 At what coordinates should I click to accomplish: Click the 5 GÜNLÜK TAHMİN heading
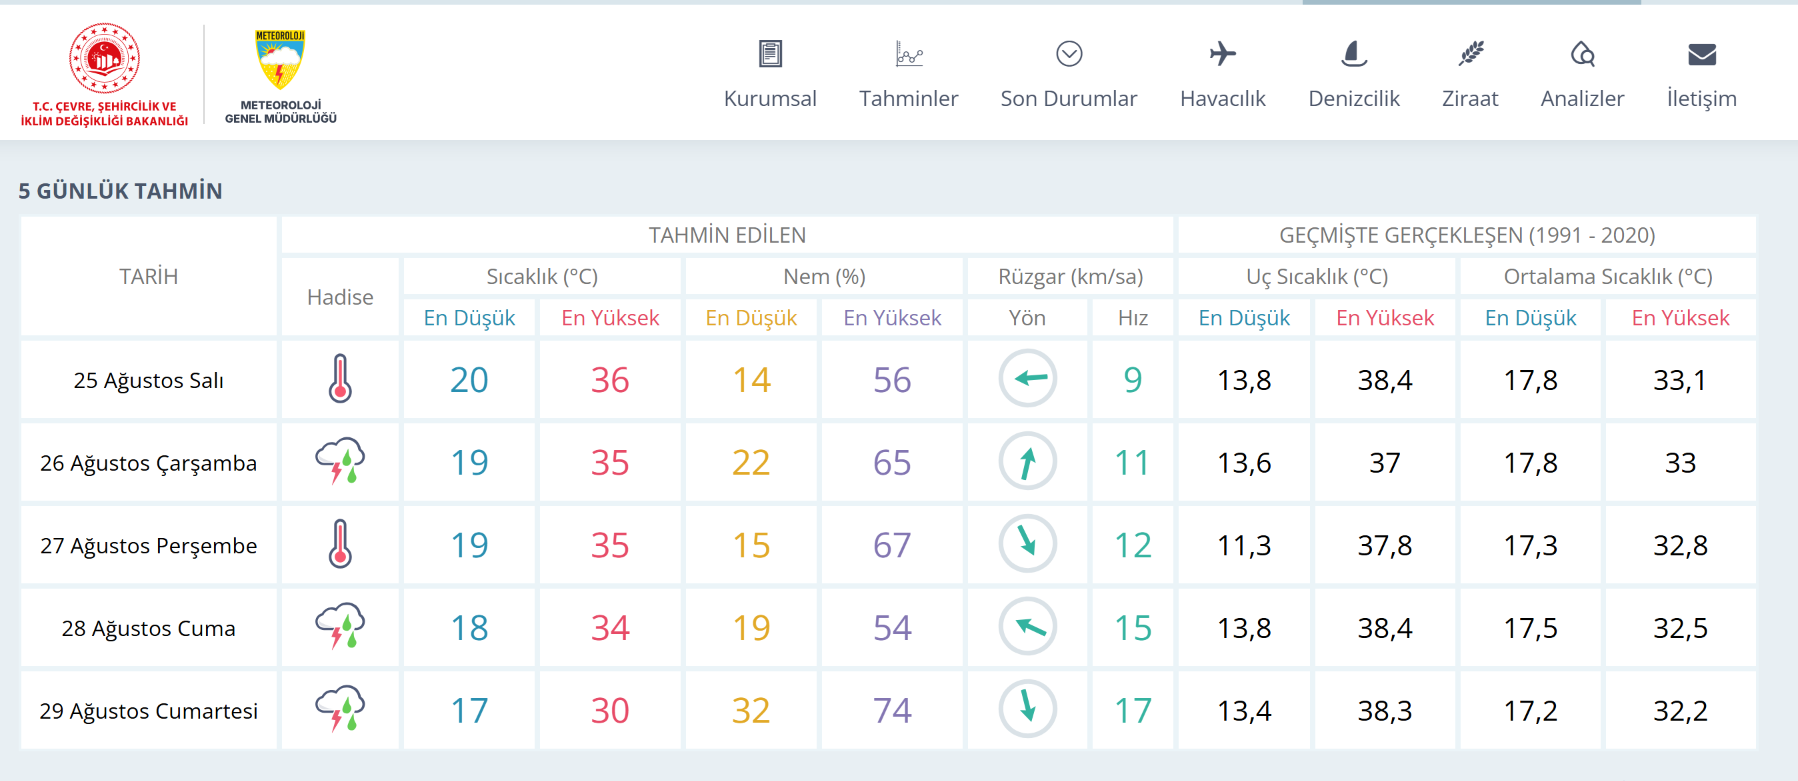click(x=120, y=191)
